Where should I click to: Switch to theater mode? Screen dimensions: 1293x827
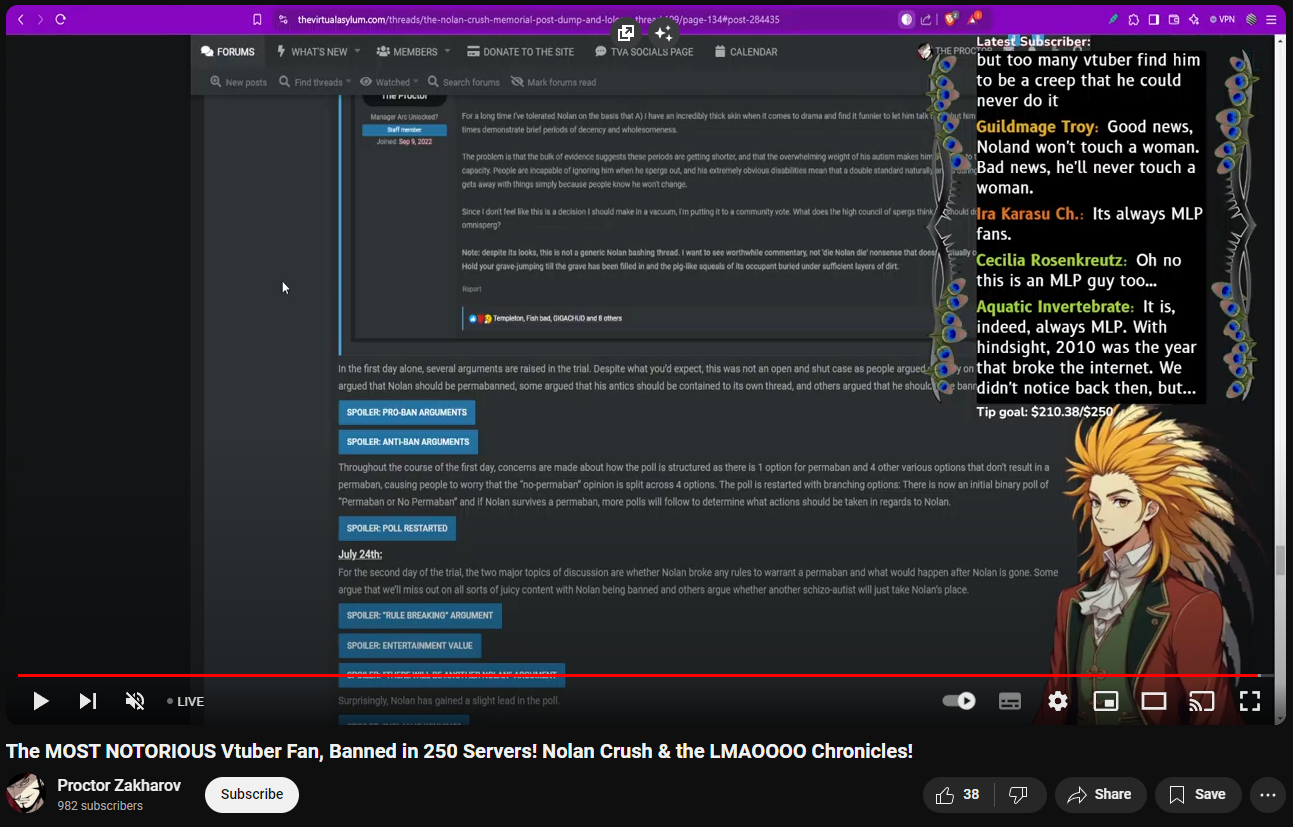click(1154, 701)
